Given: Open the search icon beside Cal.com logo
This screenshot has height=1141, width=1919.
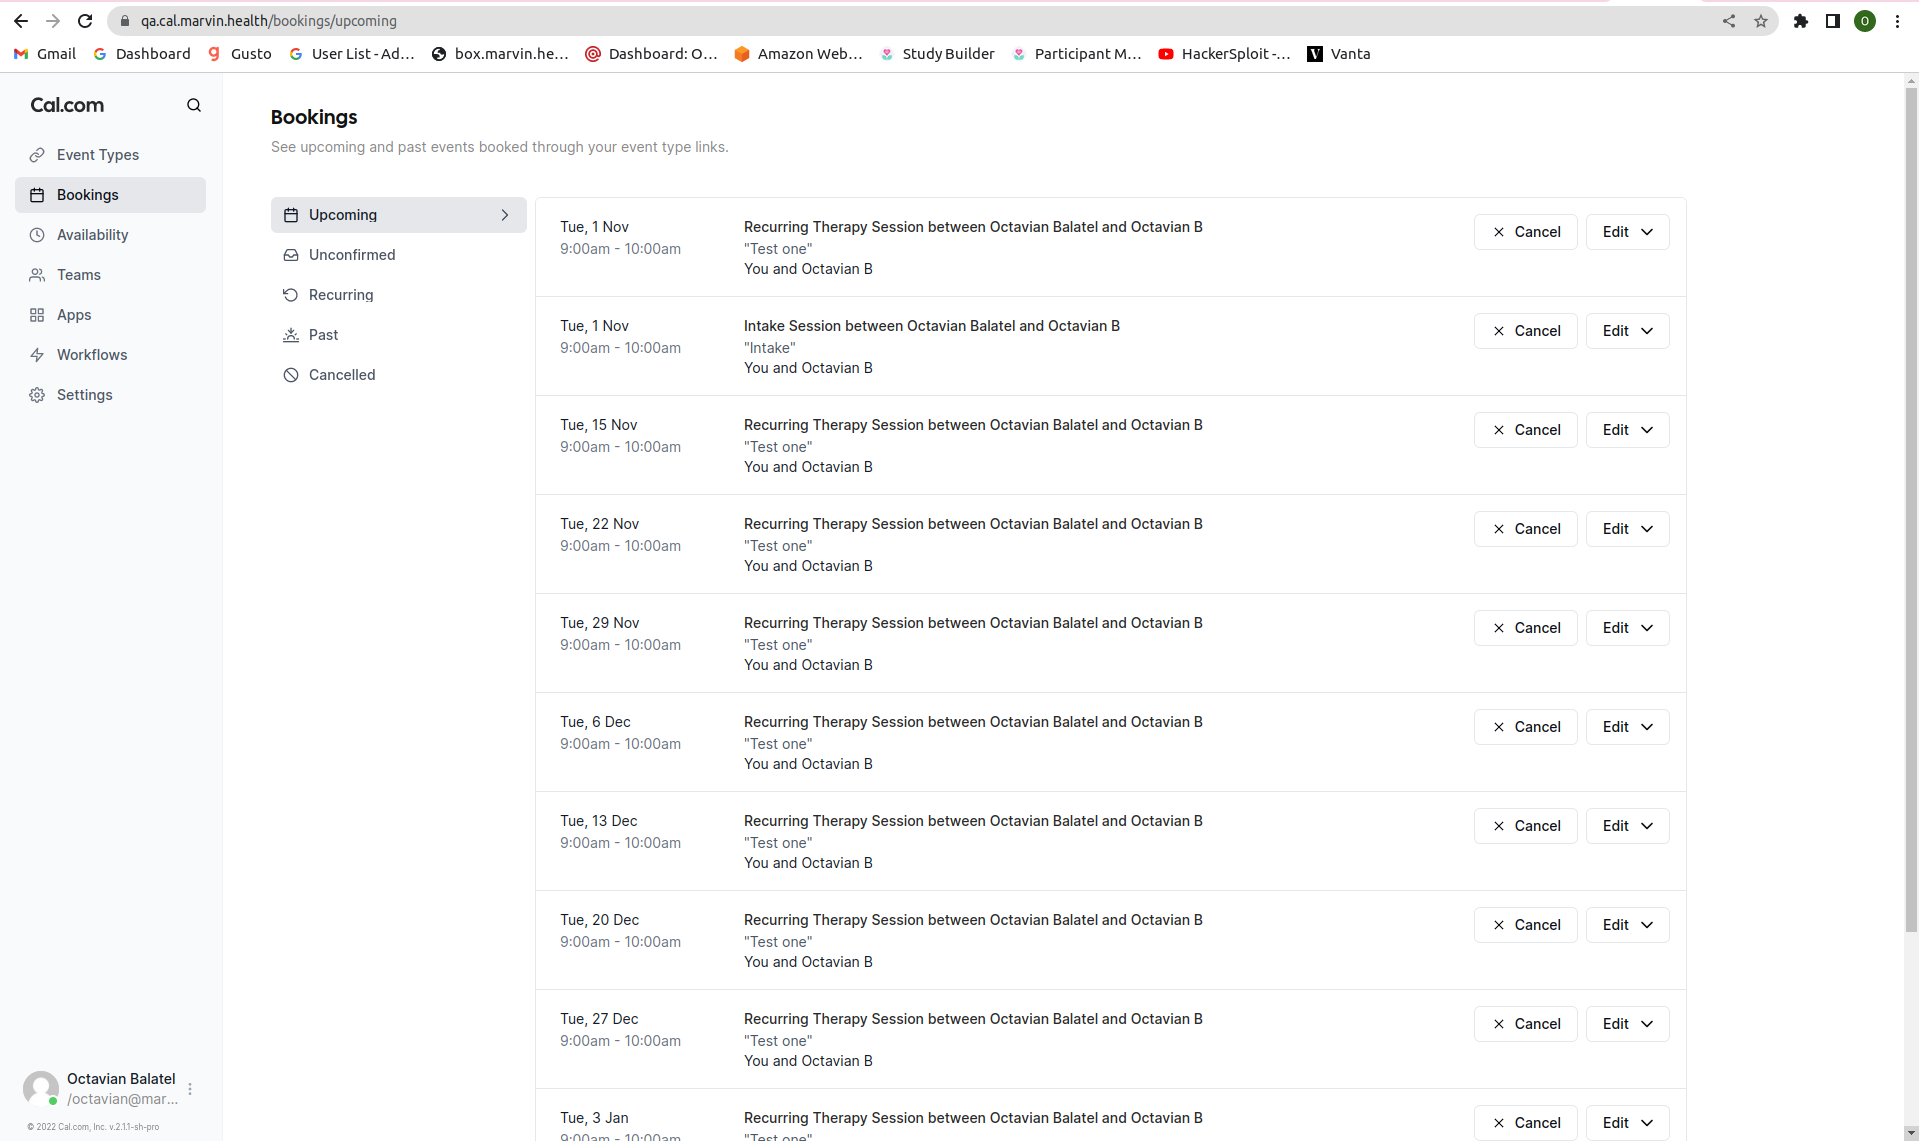Looking at the screenshot, I should pos(194,105).
